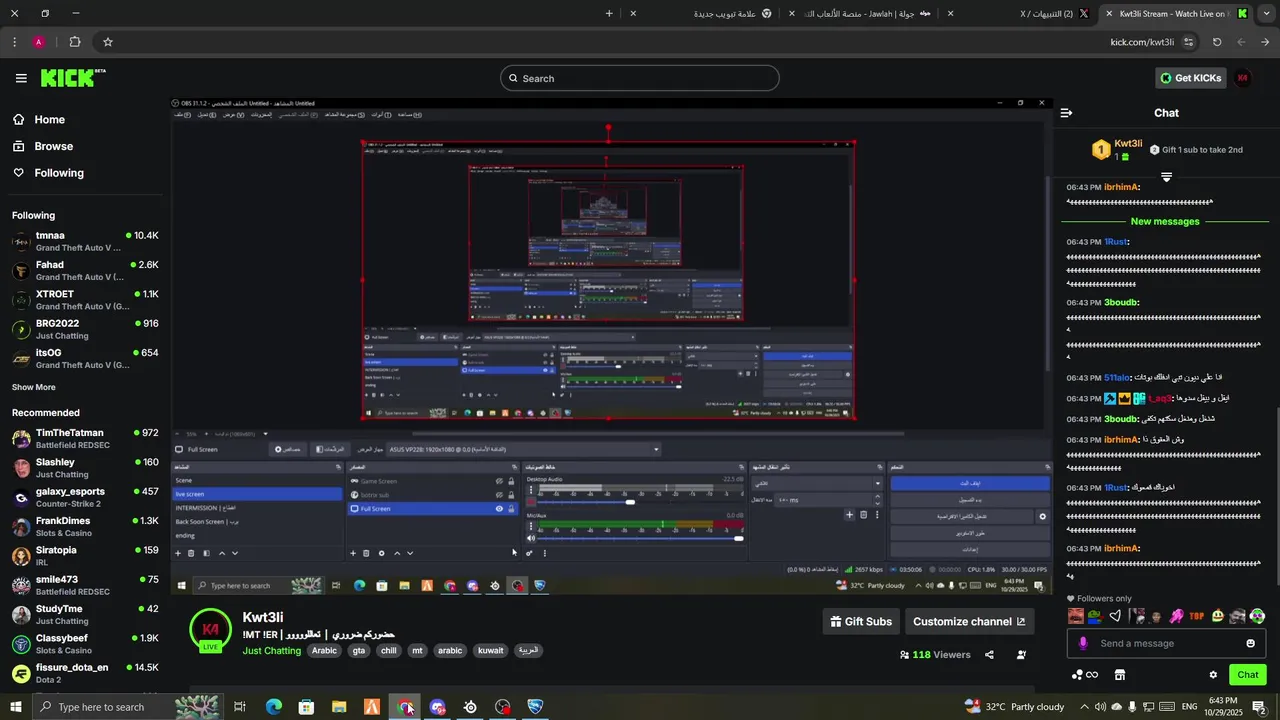The image size is (1280, 720).
Task: Open BRG2022 channel in Following
Action: coord(85,329)
